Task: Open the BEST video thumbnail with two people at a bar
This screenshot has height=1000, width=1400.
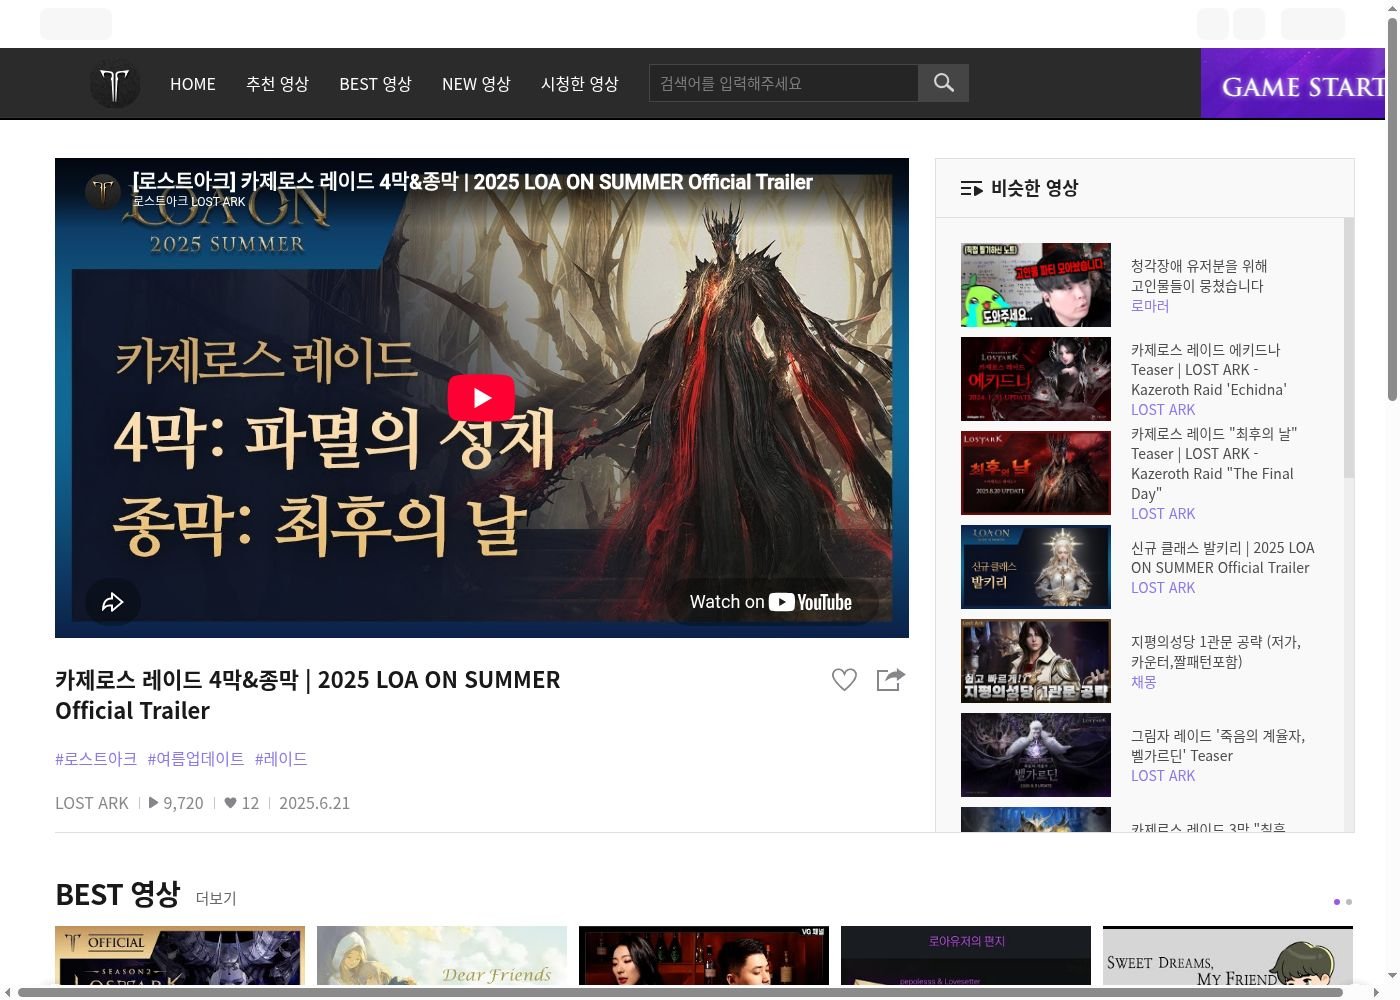Action: tap(704, 955)
